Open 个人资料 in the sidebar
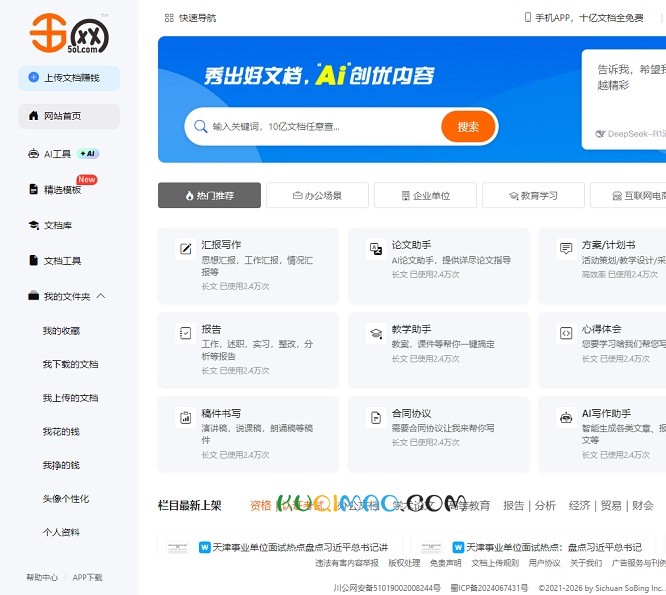The width and height of the screenshot is (666, 595). pos(61,532)
